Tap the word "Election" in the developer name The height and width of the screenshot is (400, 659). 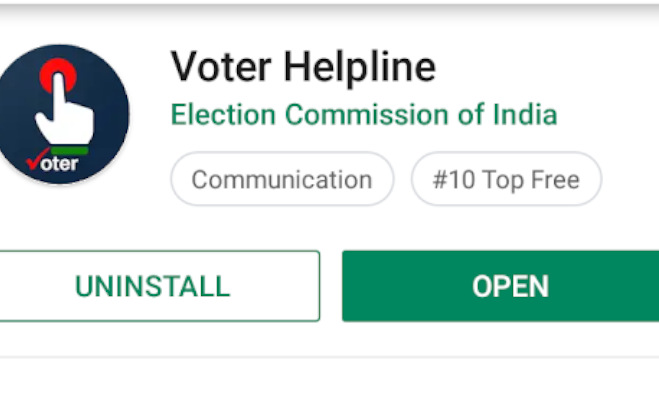point(222,114)
